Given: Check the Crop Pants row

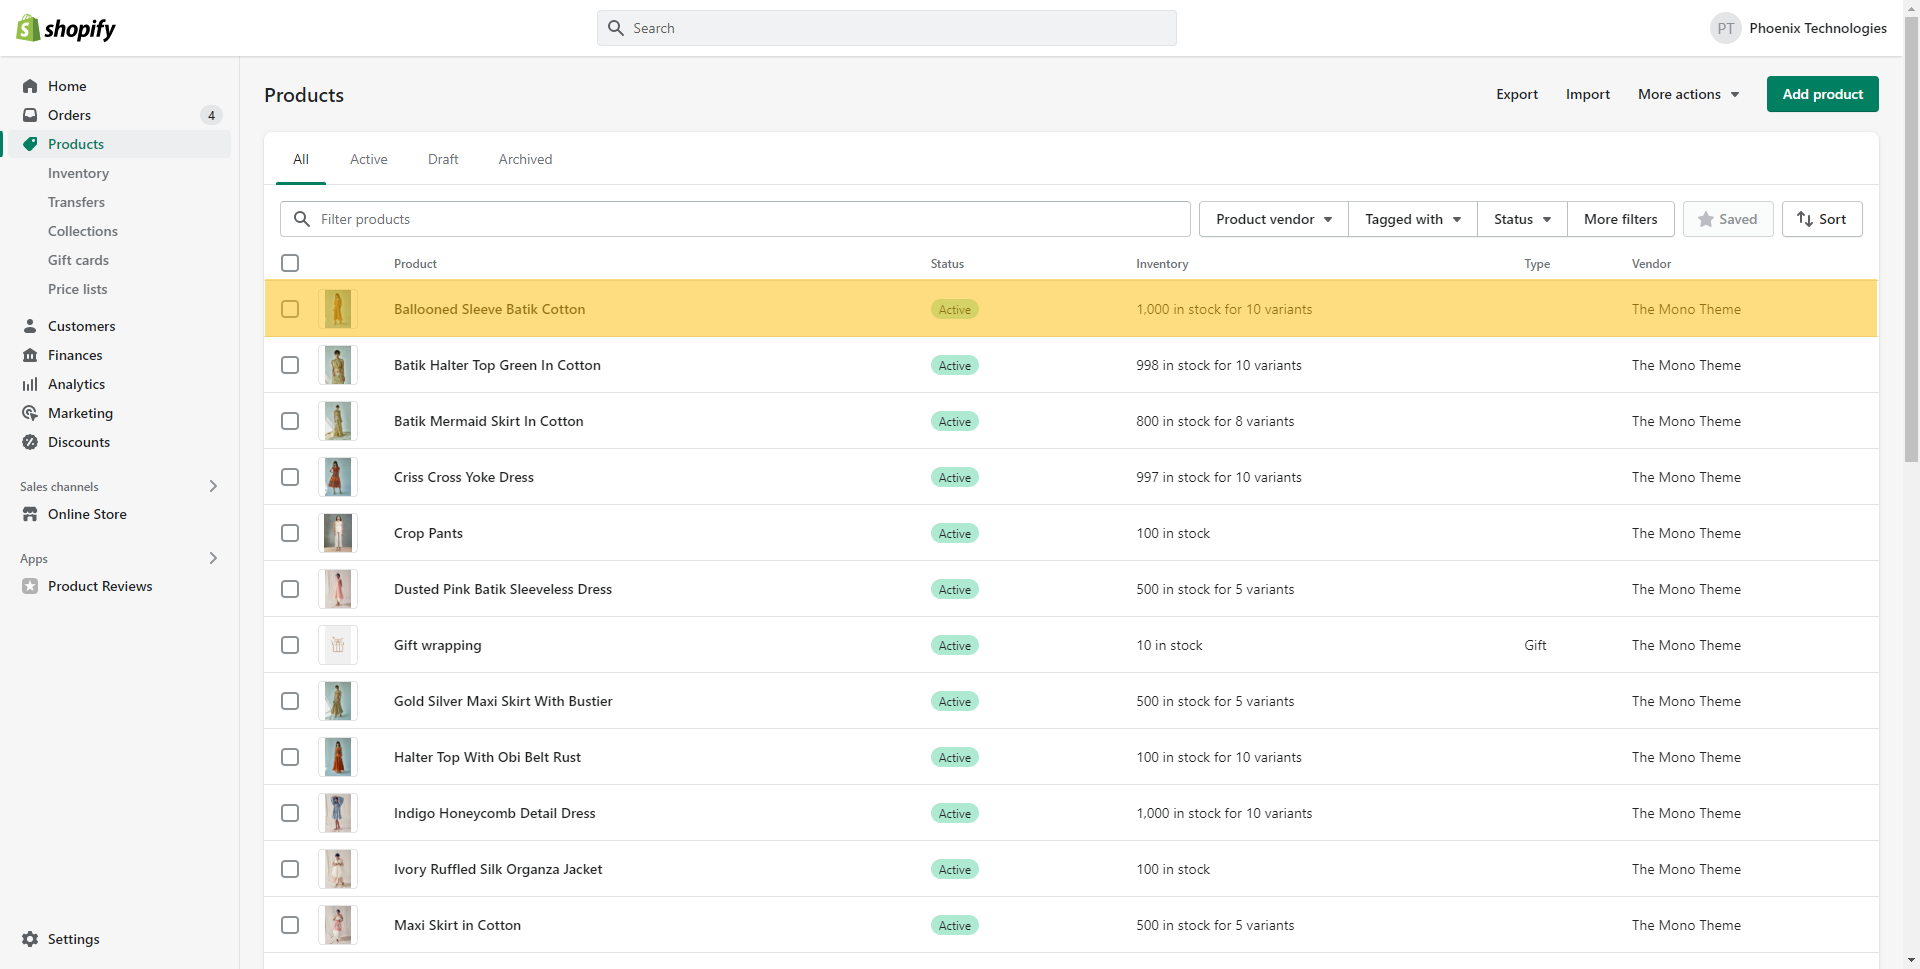Looking at the screenshot, I should click(x=290, y=533).
